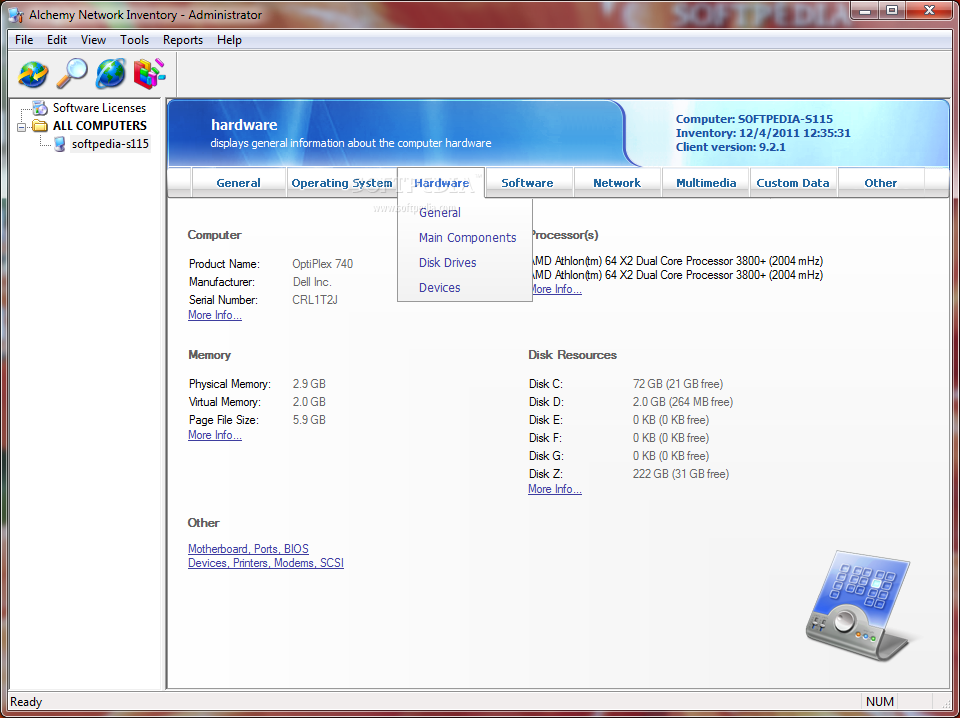This screenshot has height=718, width=960.
Task: Open More Info under Disk Resources
Action: pos(555,489)
